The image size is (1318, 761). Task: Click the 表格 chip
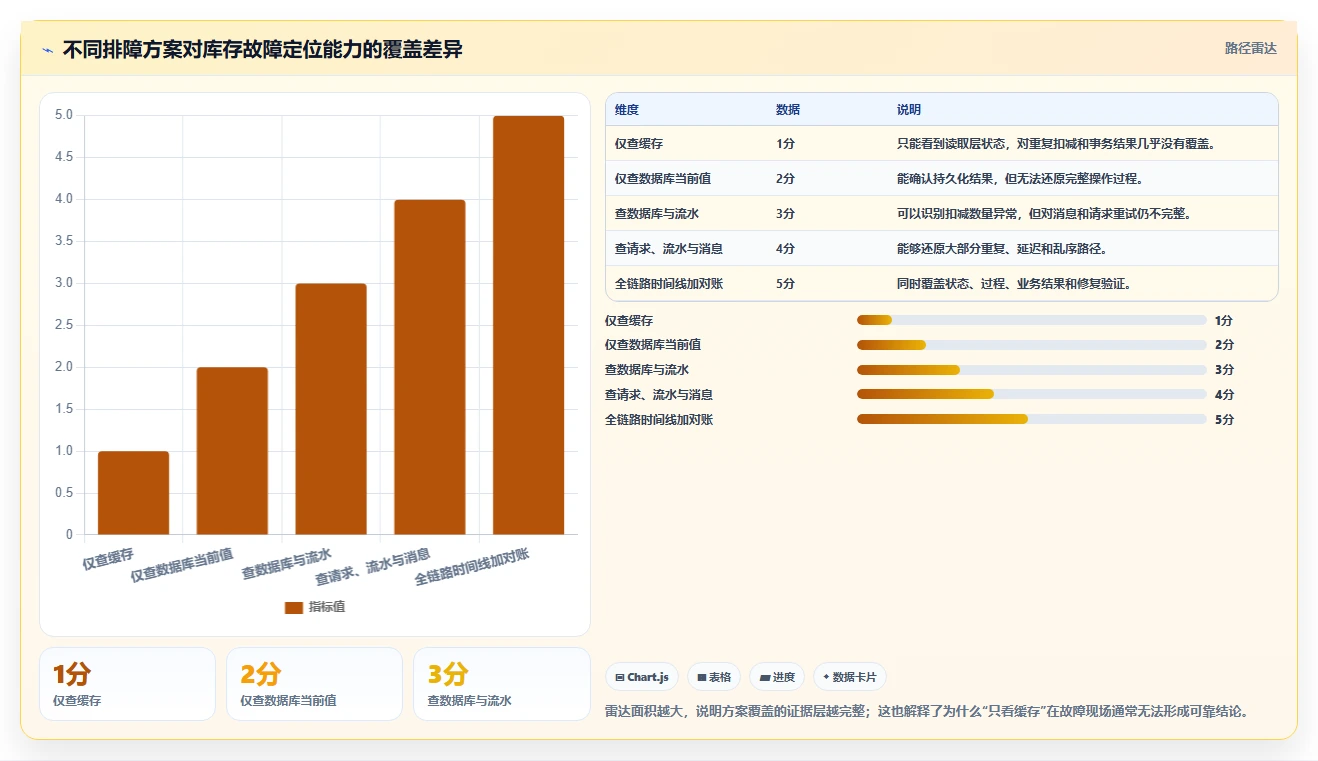pyautogui.click(x=714, y=677)
